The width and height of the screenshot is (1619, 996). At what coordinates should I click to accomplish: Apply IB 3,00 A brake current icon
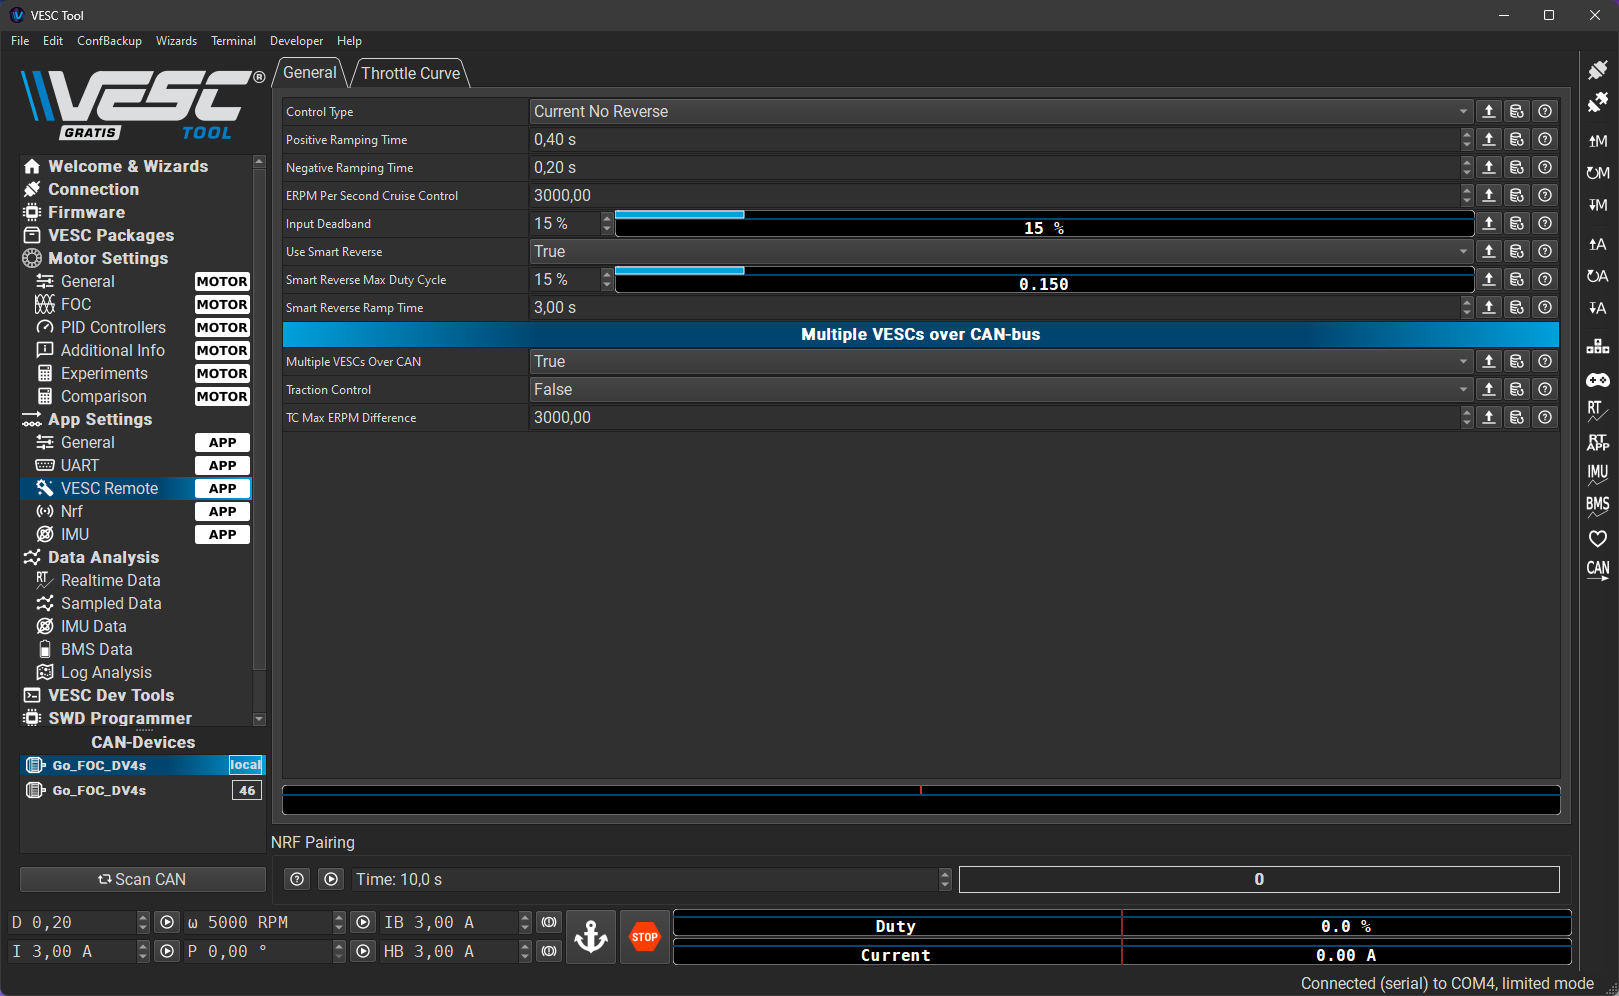pyautogui.click(x=549, y=922)
